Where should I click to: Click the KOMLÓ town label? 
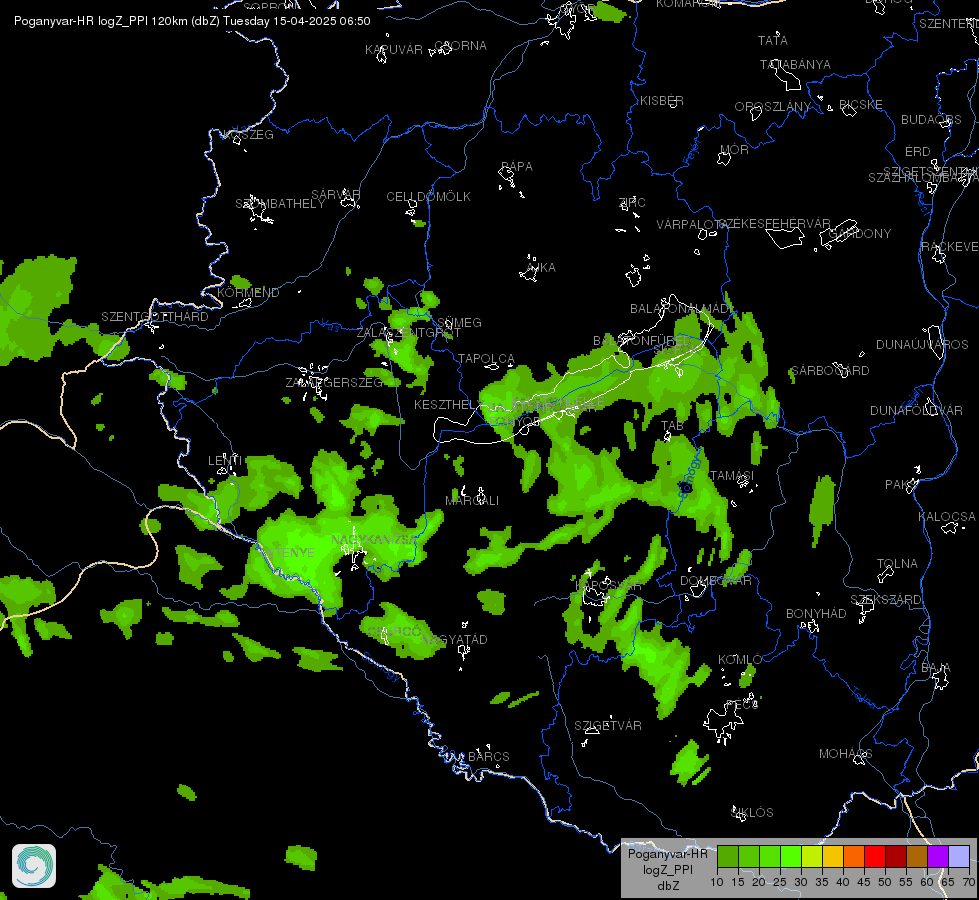pyautogui.click(x=740, y=660)
